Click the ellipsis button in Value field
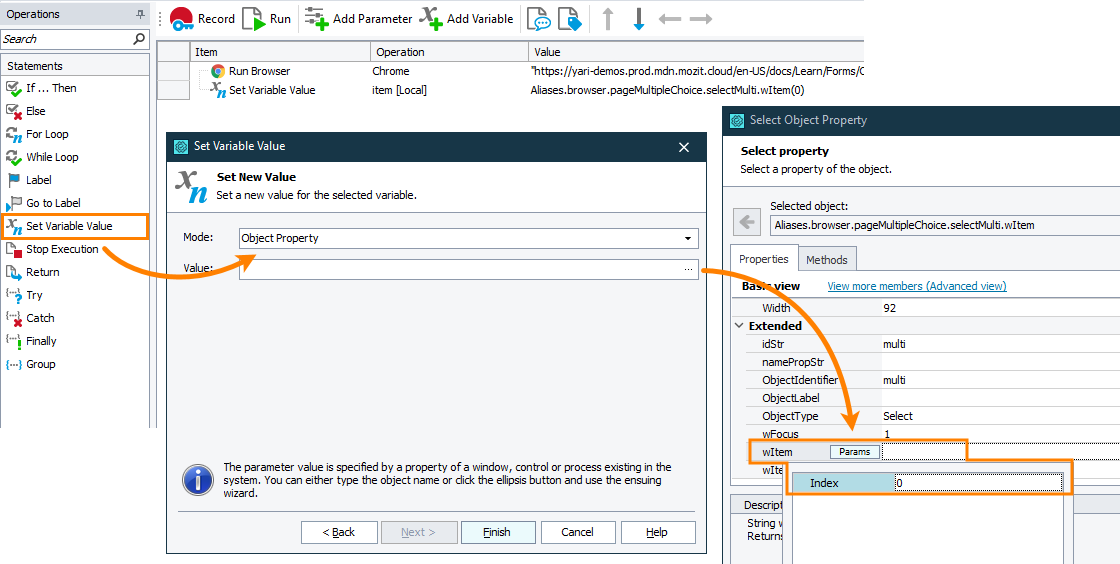This screenshot has width=1120, height=564. pos(688,269)
